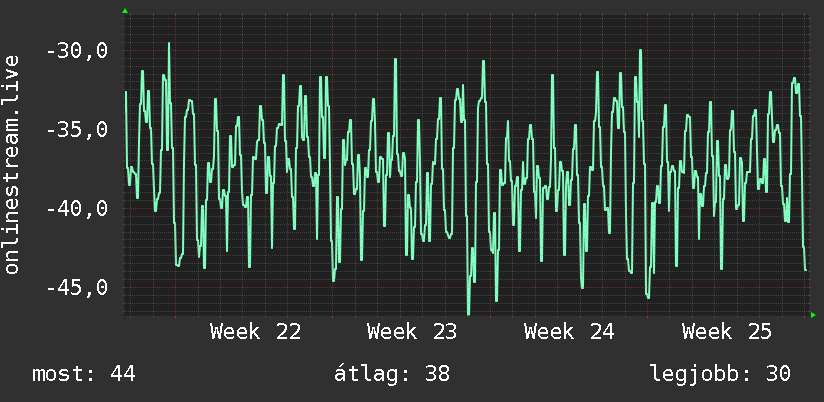Click the -30,0 y-axis value

pyautogui.click(x=77, y=51)
